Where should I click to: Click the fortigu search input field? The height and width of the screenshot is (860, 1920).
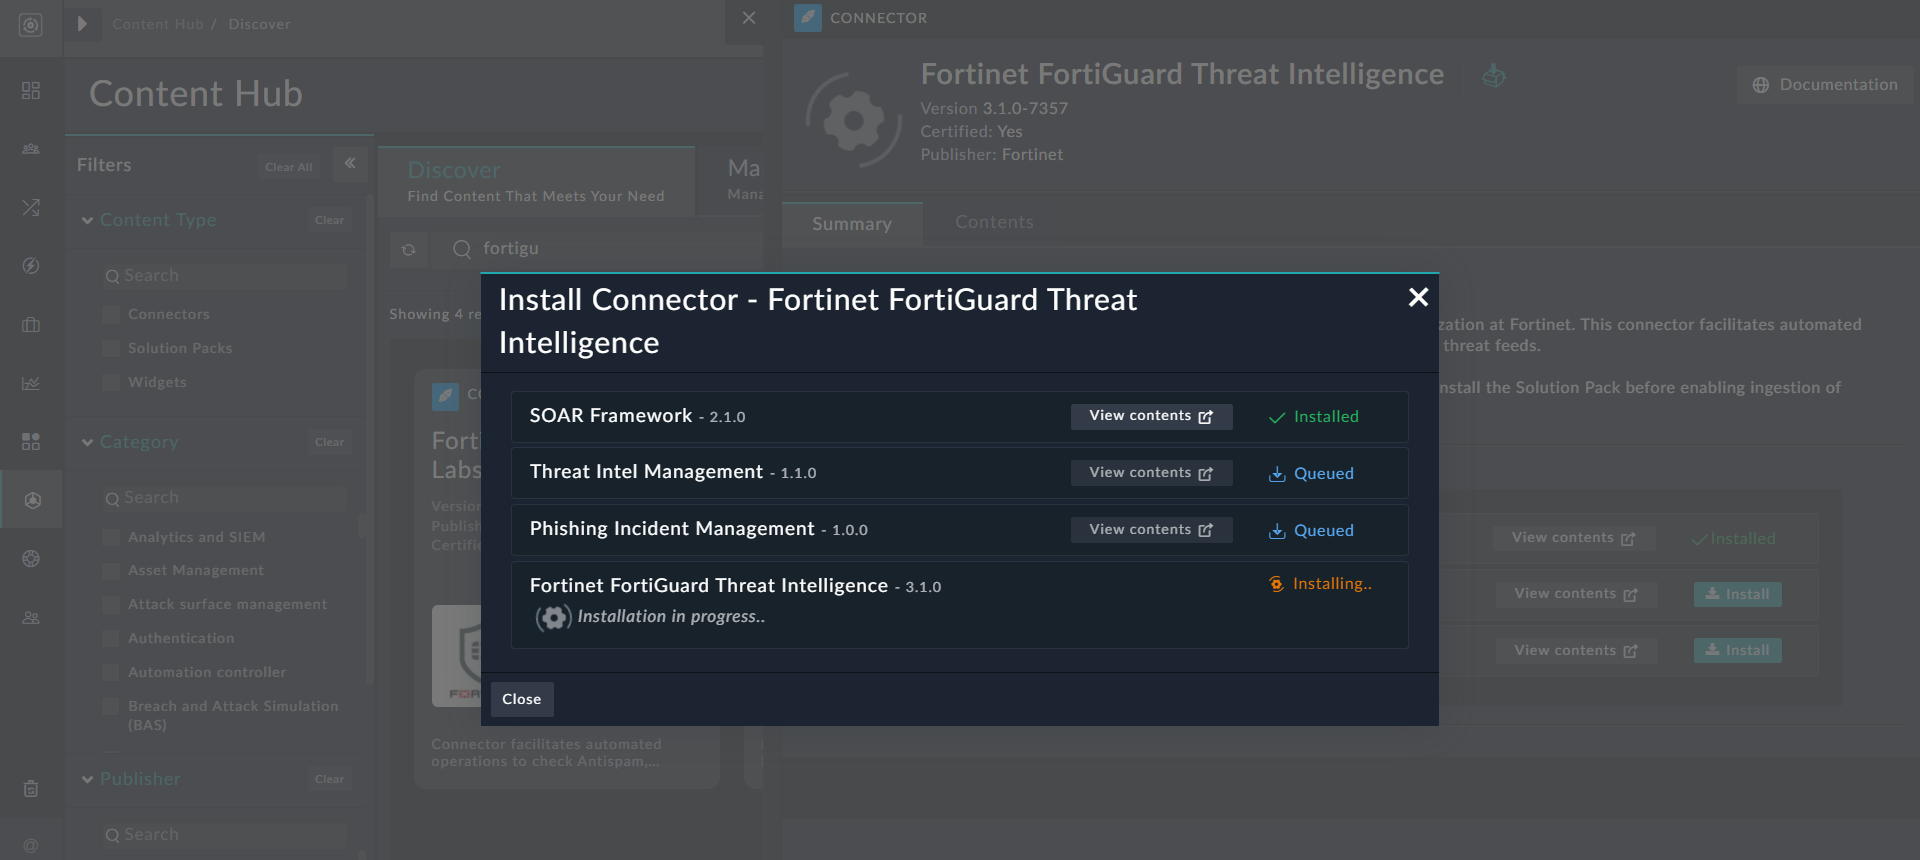pyautogui.click(x=600, y=249)
